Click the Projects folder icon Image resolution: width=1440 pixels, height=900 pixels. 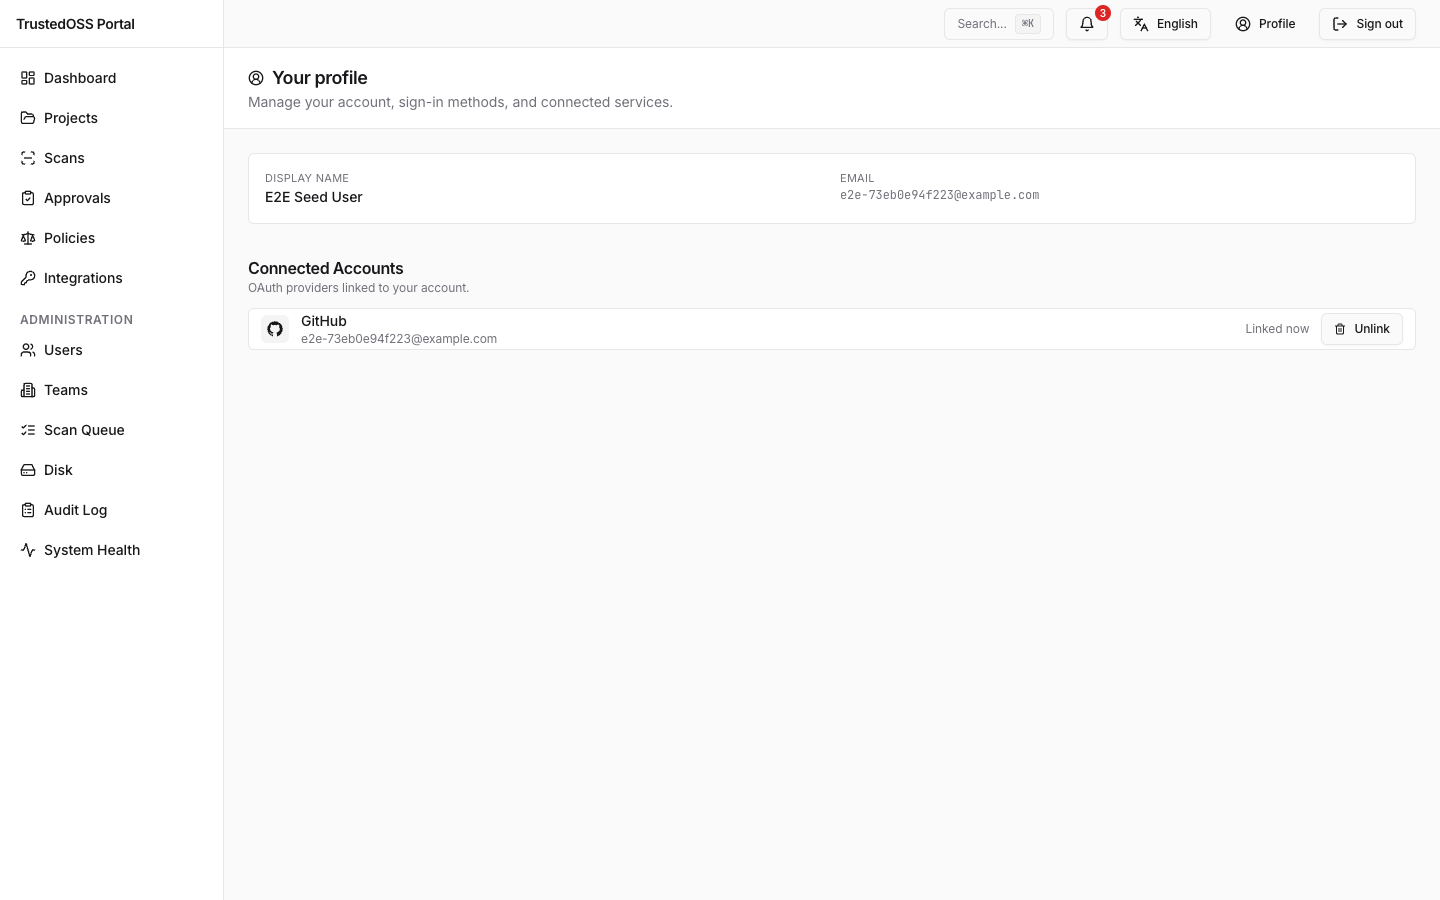point(28,118)
